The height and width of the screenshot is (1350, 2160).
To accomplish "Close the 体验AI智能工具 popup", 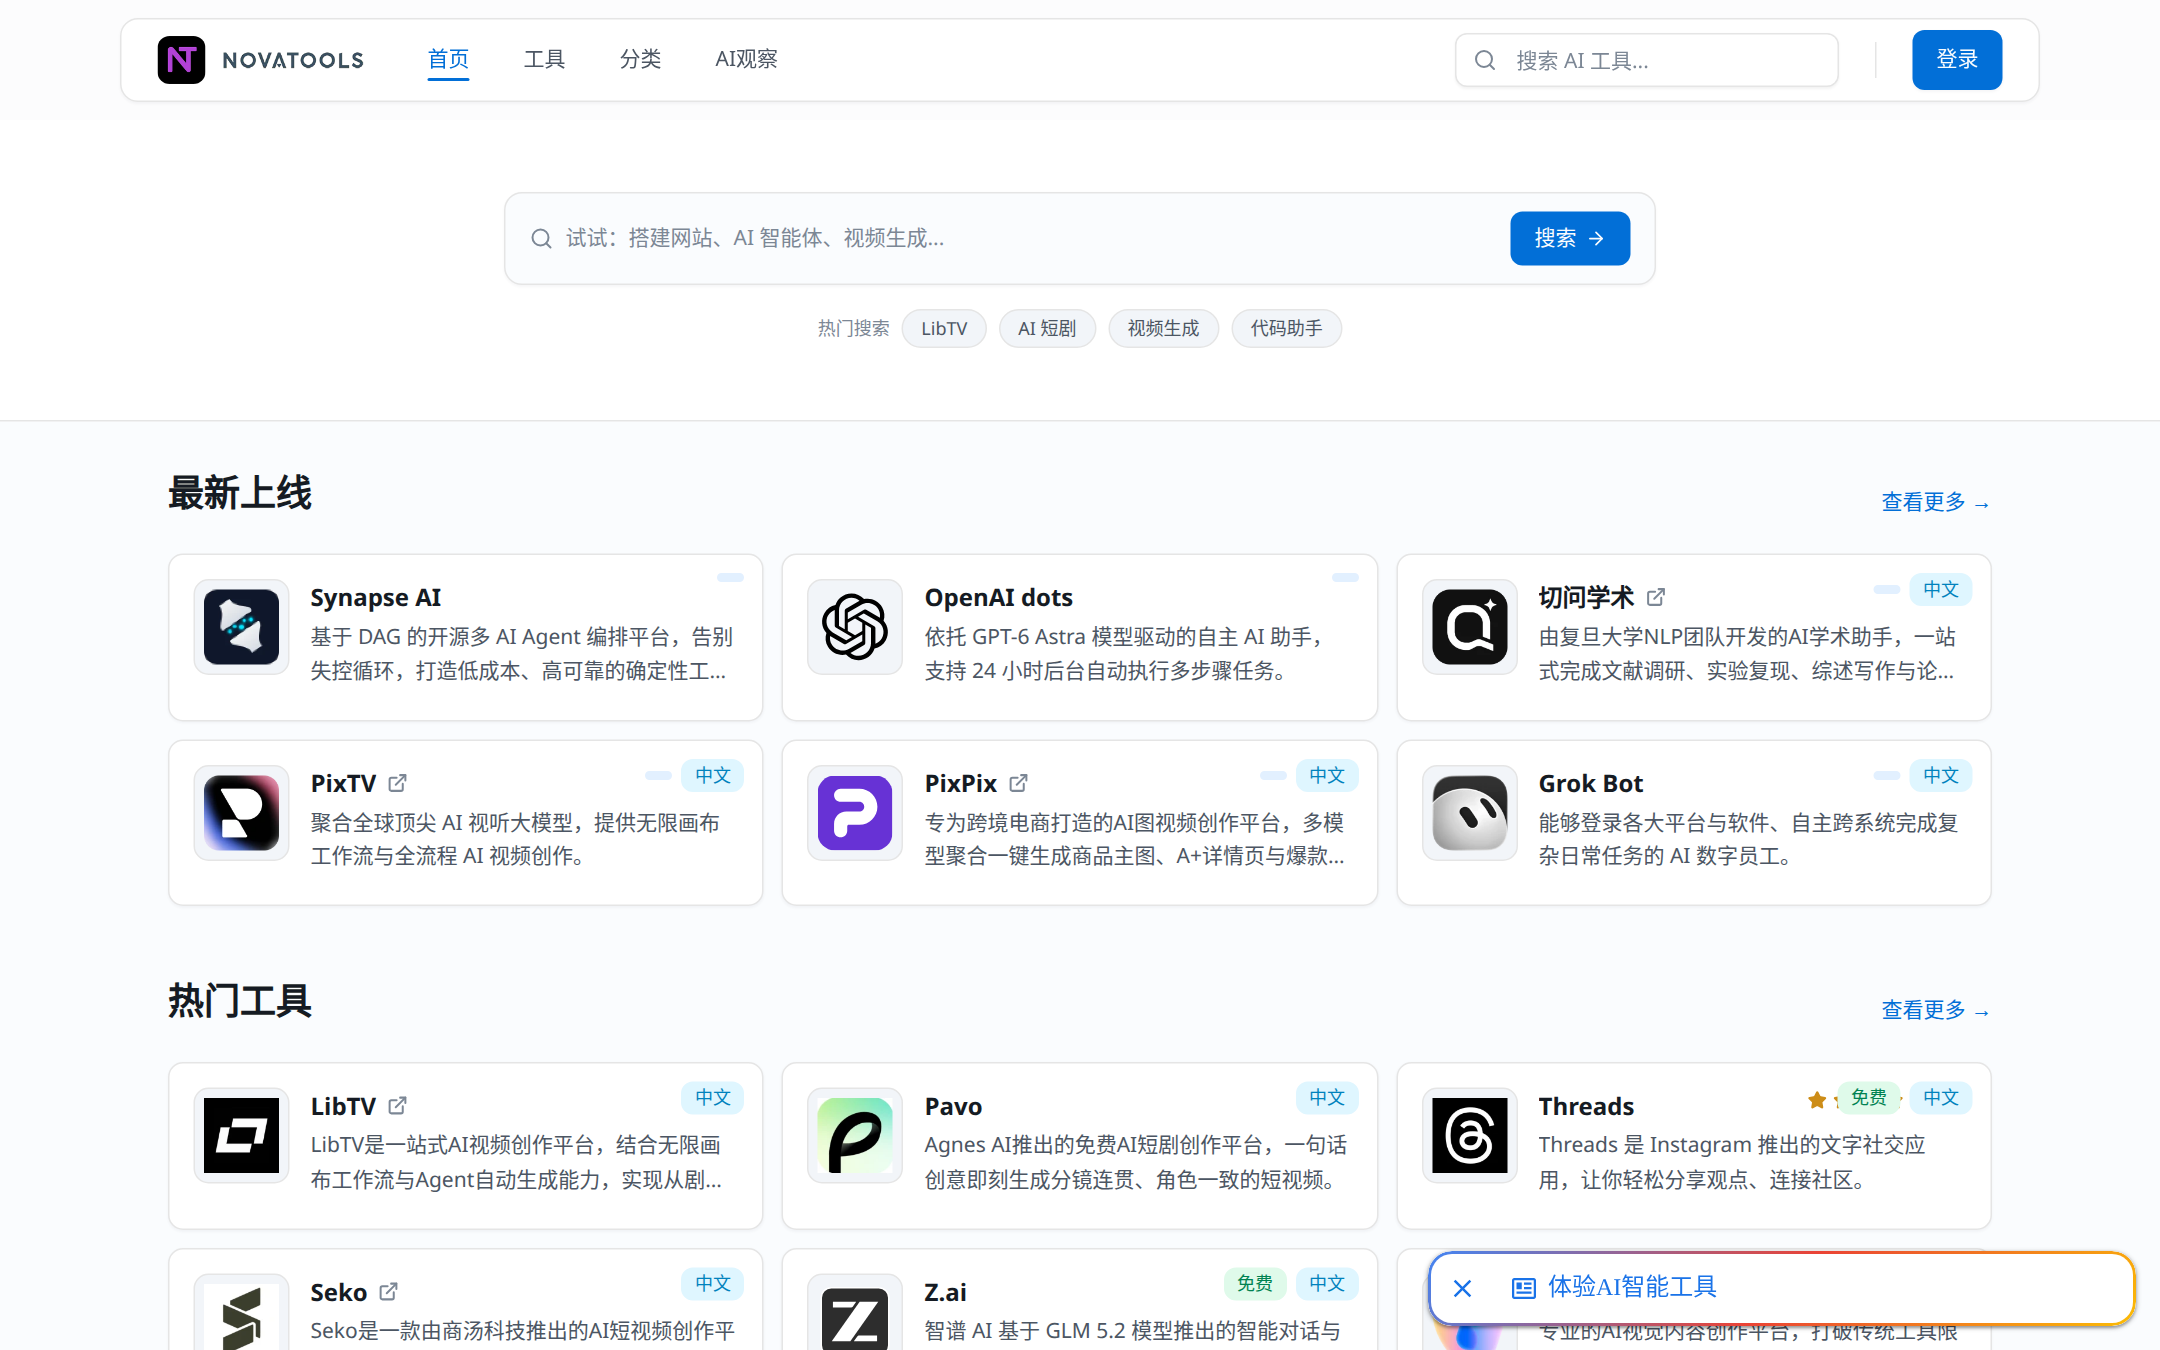I will 1462,1288.
